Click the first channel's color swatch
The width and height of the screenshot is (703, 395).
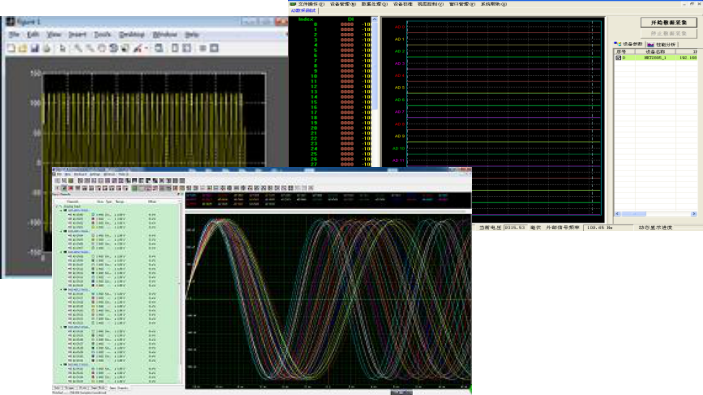(93, 215)
